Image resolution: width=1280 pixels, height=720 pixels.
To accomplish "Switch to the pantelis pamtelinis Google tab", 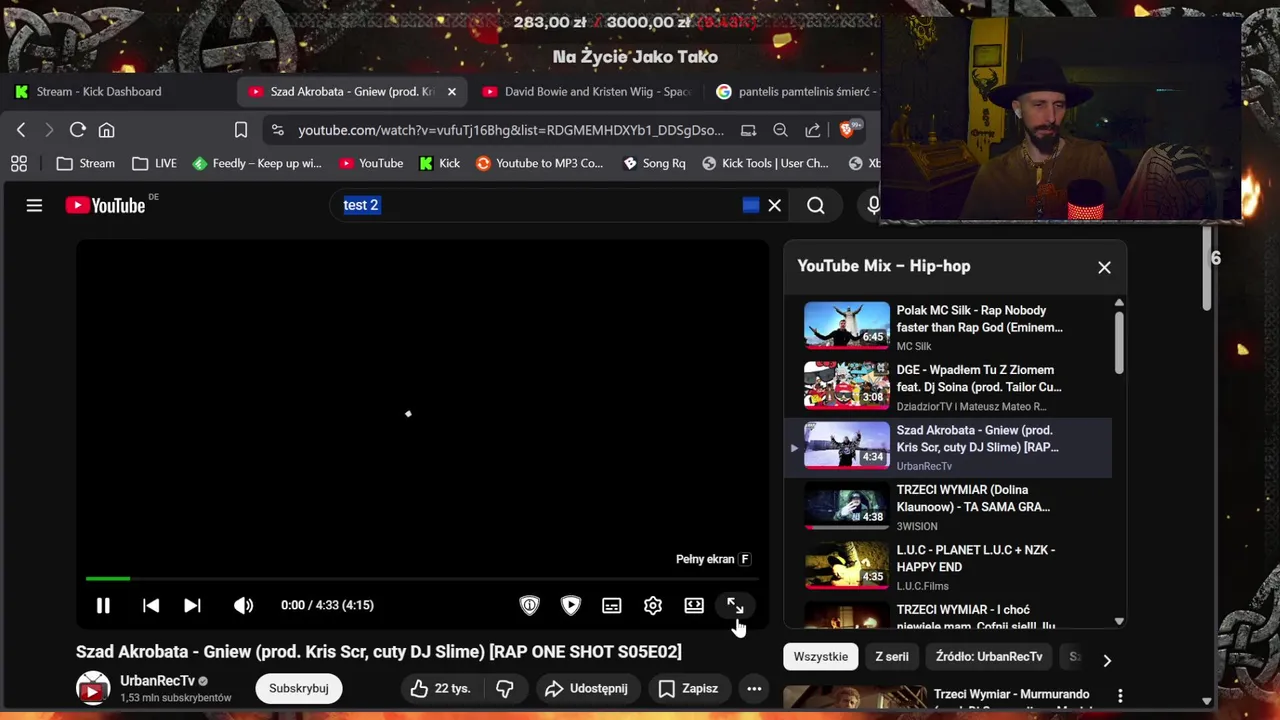I will point(796,92).
